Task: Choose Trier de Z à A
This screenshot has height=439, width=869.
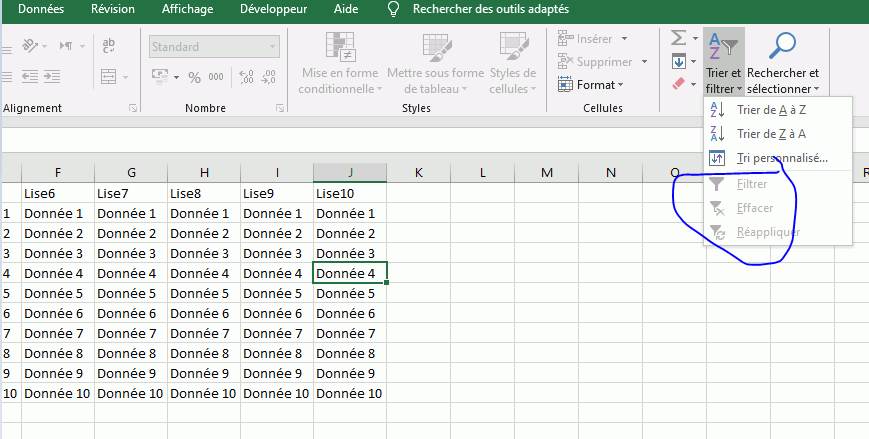Action: click(x=771, y=134)
